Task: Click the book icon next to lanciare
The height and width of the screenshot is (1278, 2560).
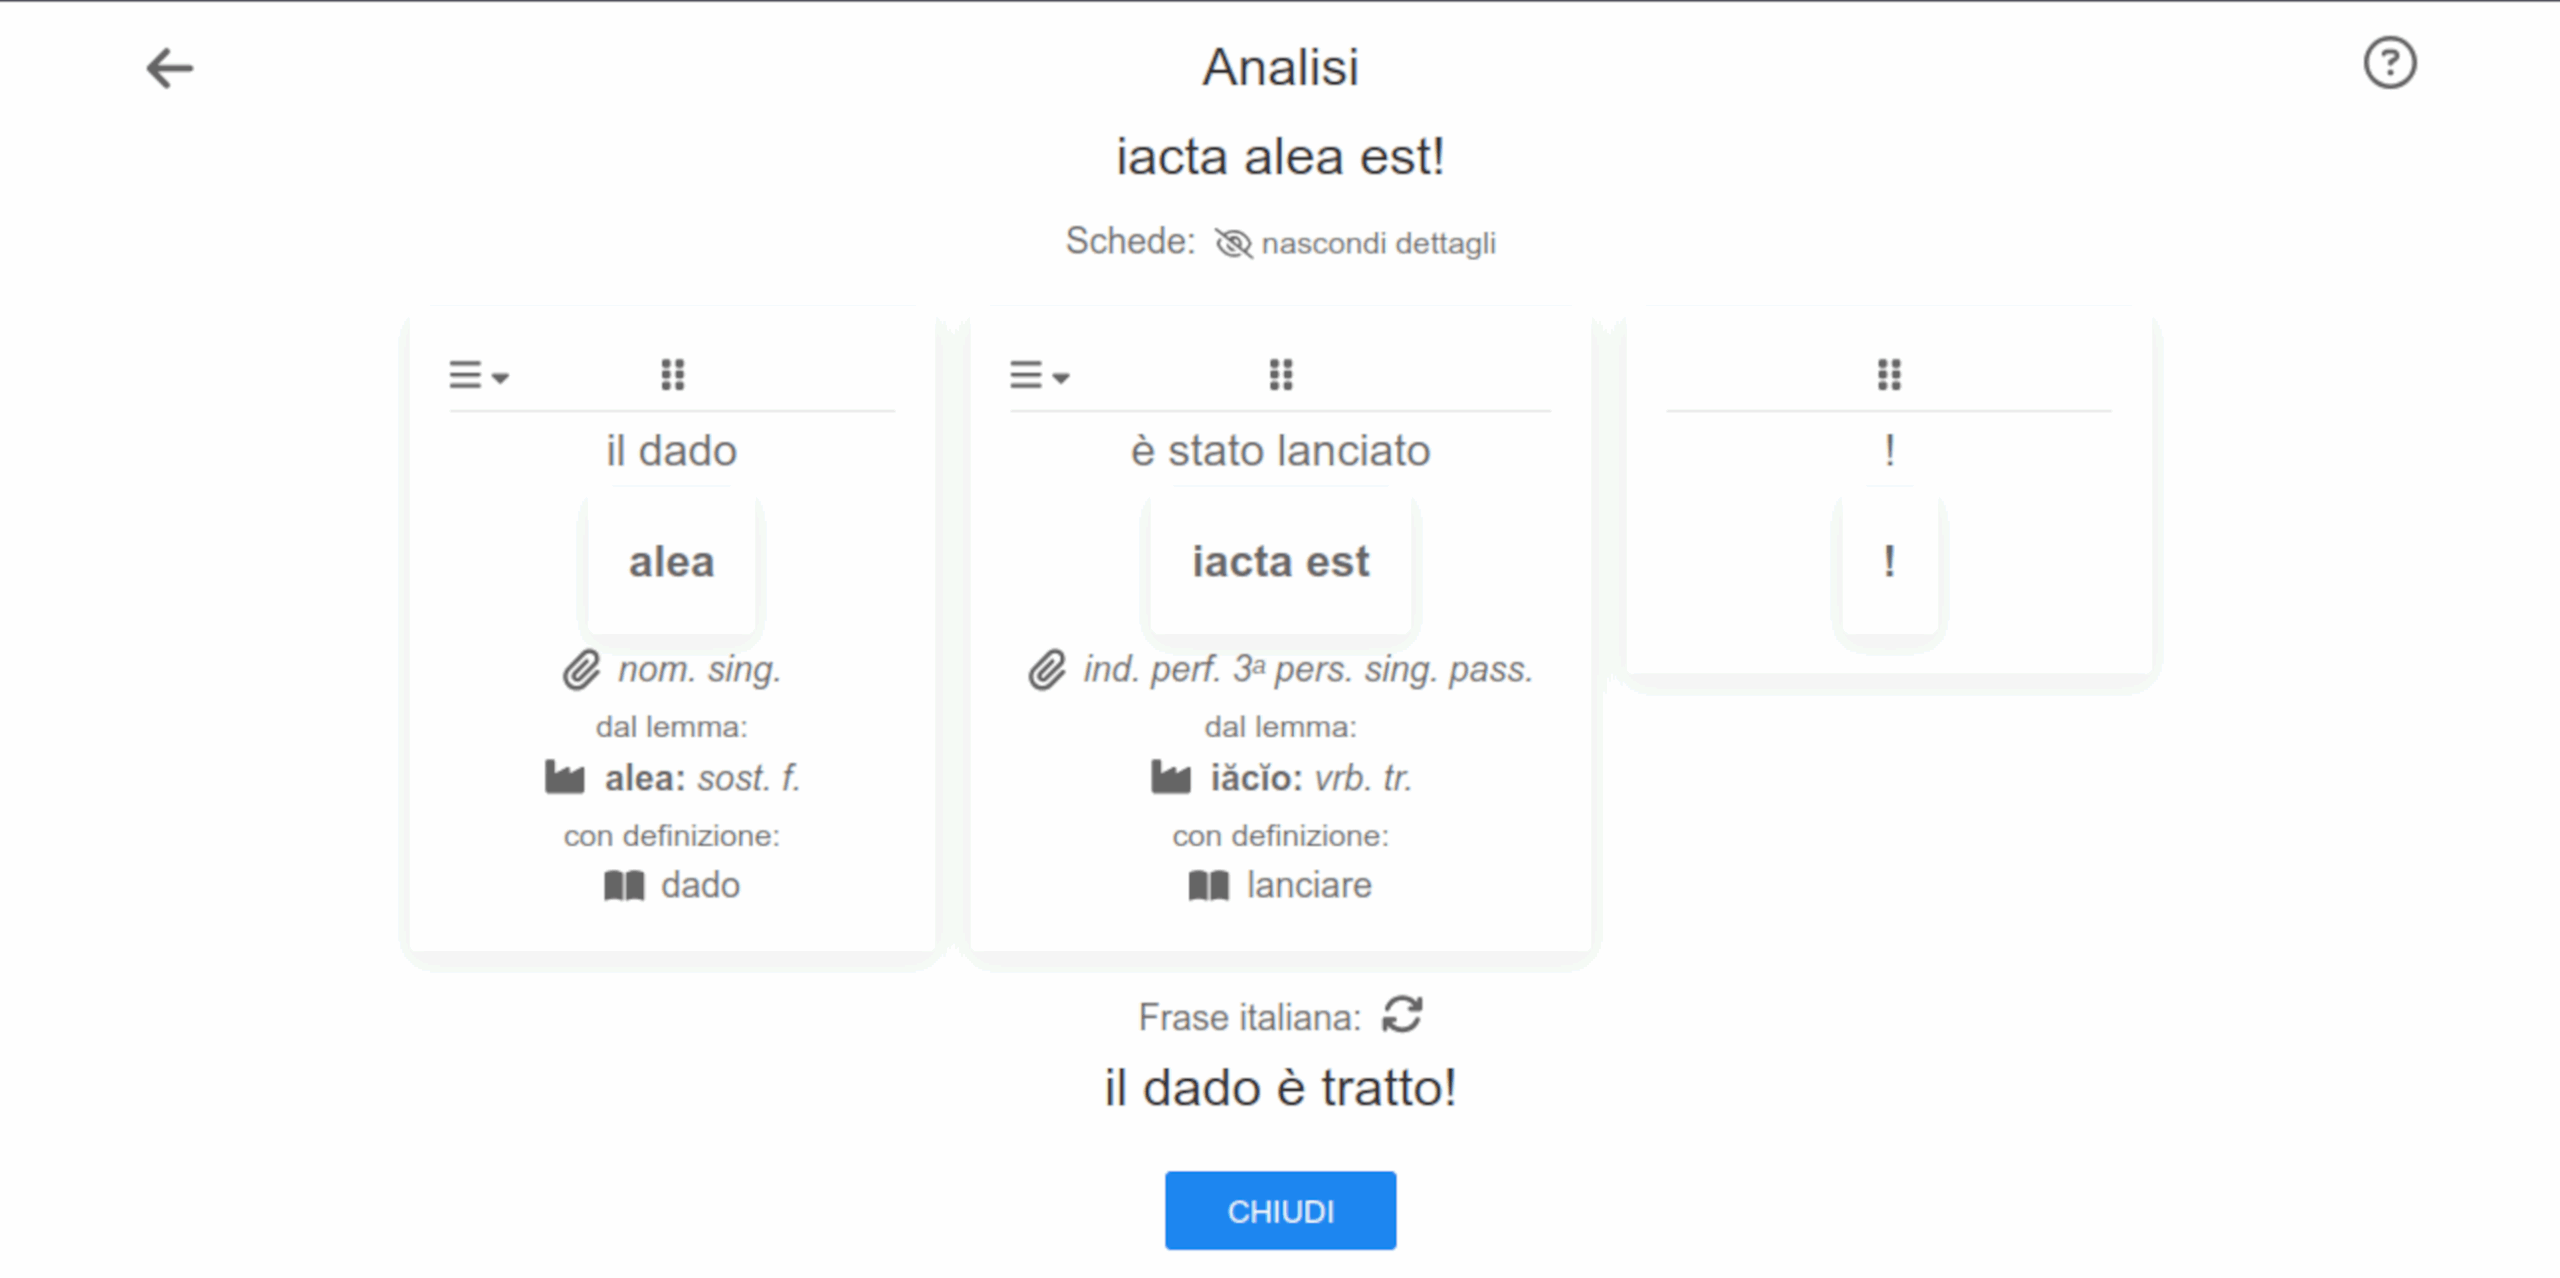Action: pyautogui.click(x=1209, y=885)
